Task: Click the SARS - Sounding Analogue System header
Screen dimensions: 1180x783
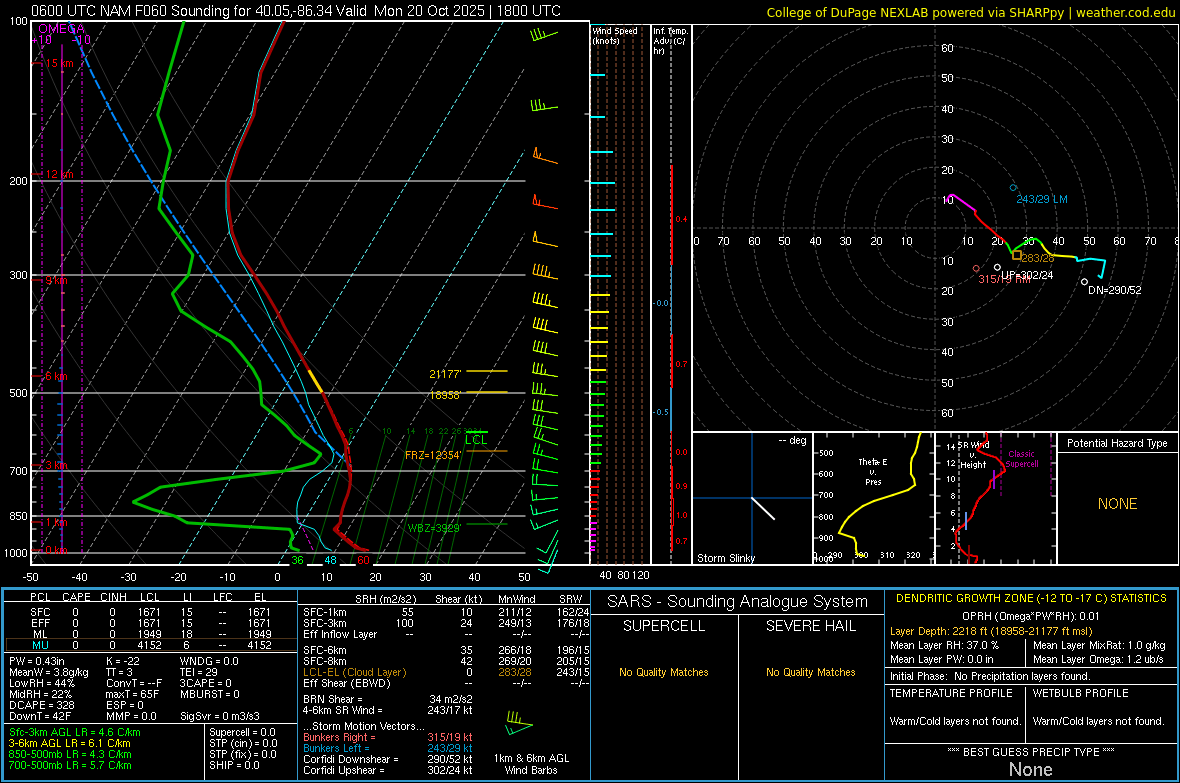Action: pos(737,602)
